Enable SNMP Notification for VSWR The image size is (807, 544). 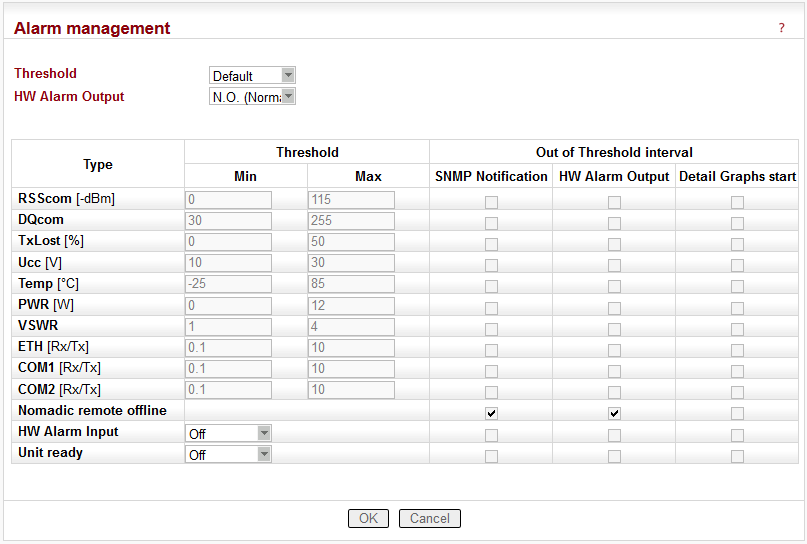click(492, 329)
